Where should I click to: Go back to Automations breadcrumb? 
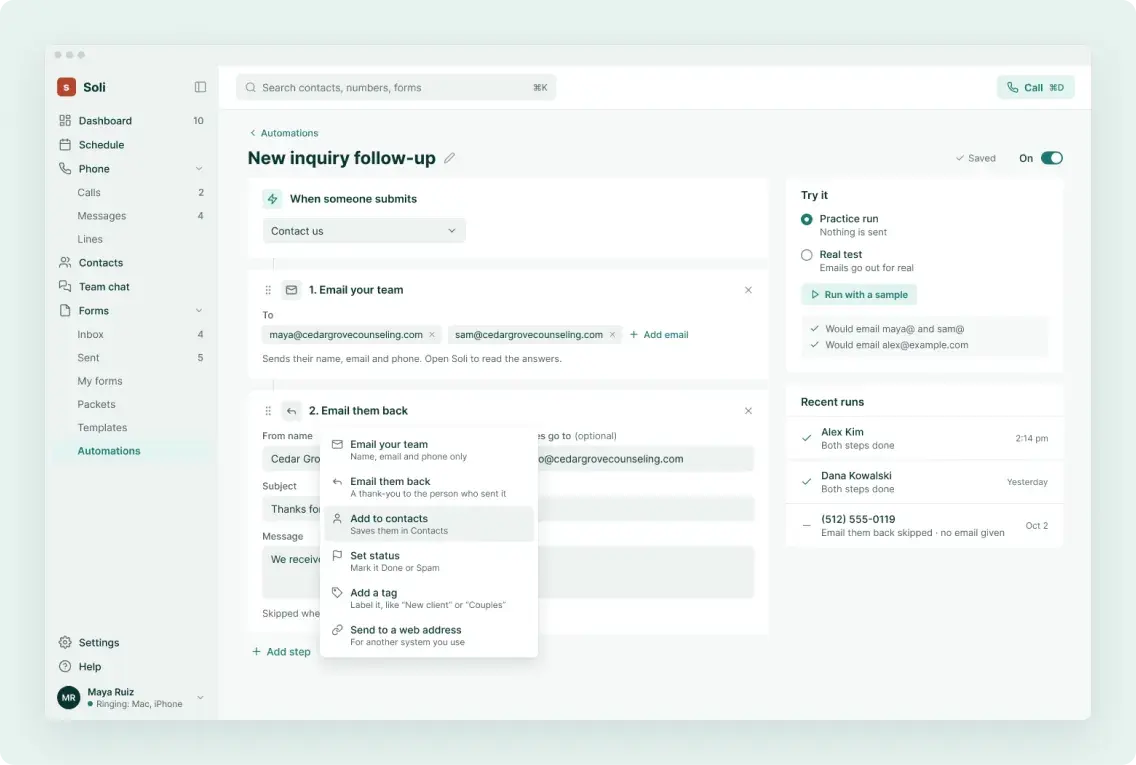pyautogui.click(x=289, y=133)
